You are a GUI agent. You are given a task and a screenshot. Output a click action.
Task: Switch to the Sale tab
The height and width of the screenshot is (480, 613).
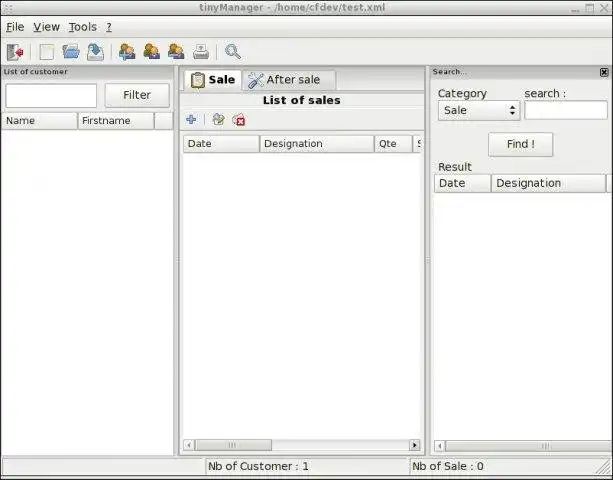pyautogui.click(x=213, y=80)
